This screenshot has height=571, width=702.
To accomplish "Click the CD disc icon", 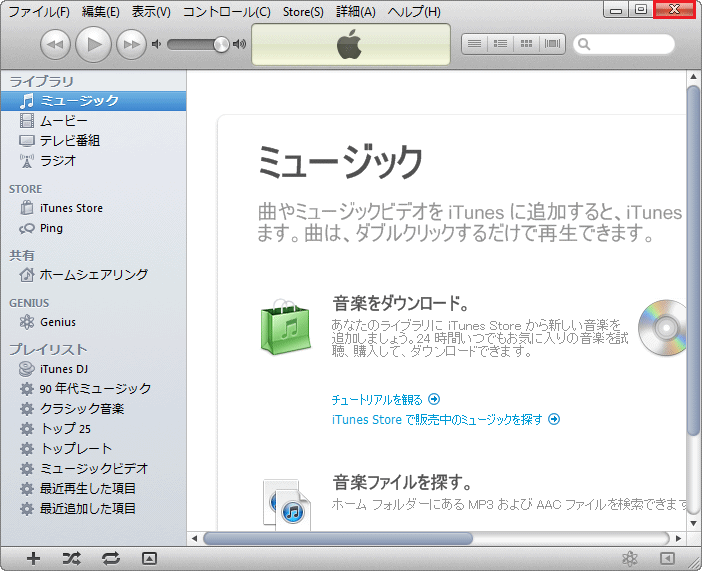I will 663,328.
